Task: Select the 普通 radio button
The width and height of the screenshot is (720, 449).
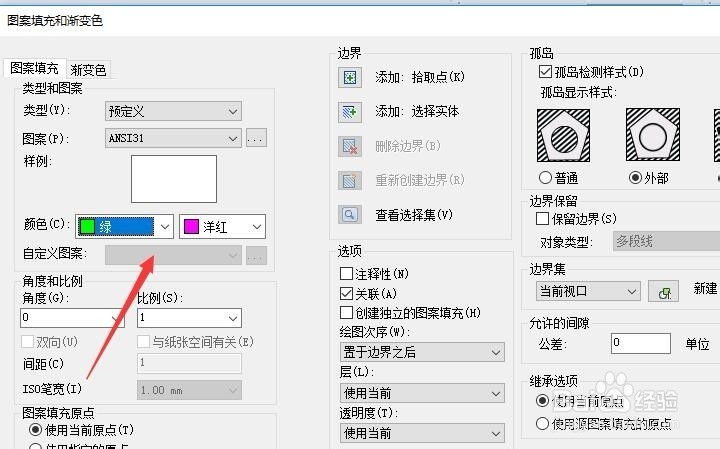Action: click(x=545, y=177)
